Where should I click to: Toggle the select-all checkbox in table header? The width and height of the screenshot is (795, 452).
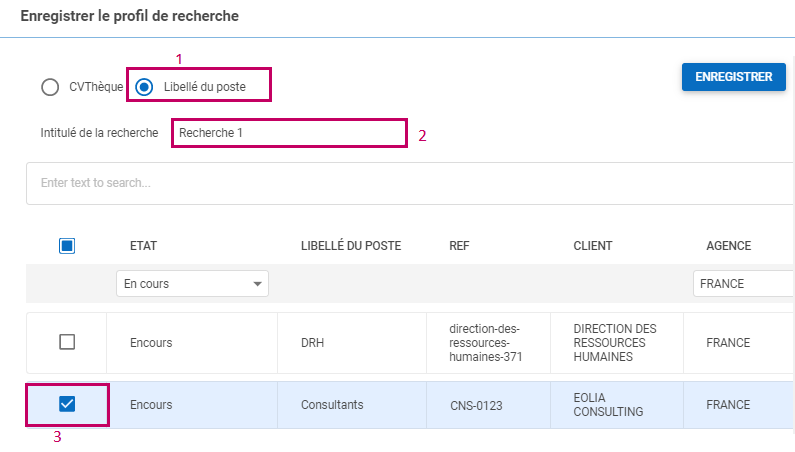(x=67, y=246)
